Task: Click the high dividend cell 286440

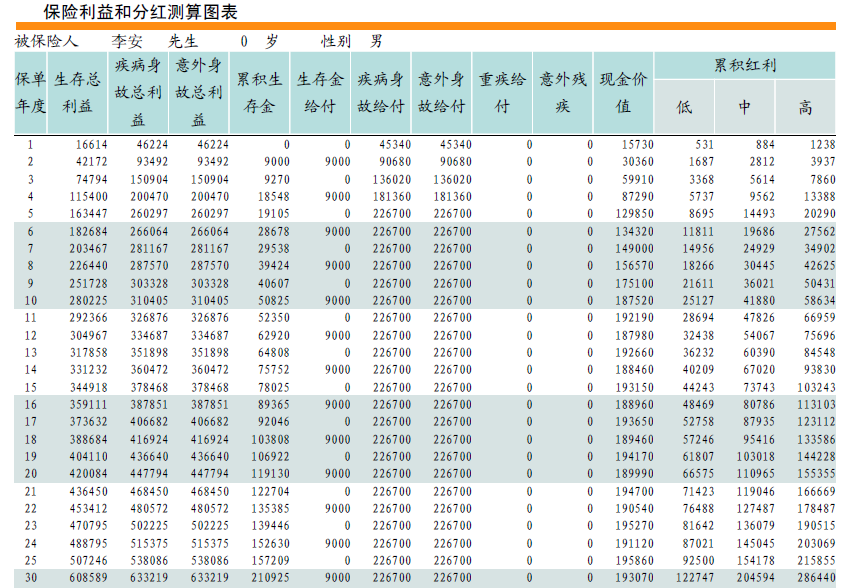Action: click(x=816, y=578)
